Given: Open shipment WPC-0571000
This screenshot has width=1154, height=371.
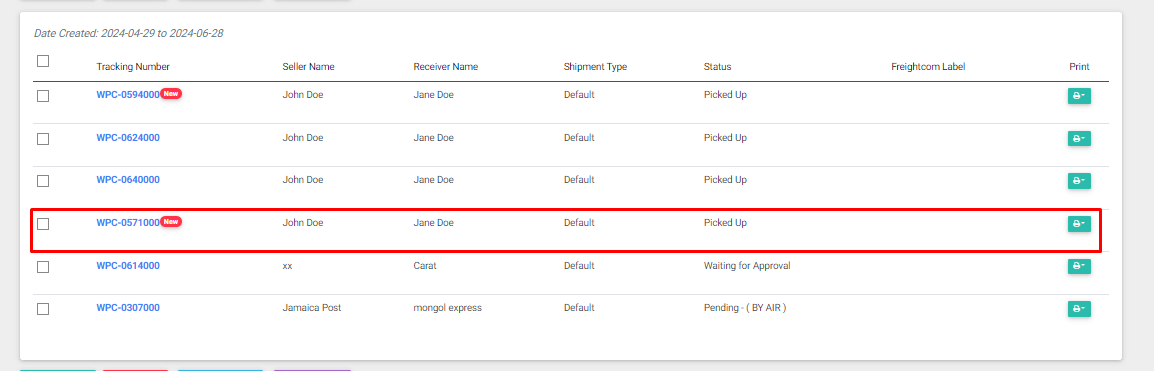Looking at the screenshot, I should coord(128,222).
